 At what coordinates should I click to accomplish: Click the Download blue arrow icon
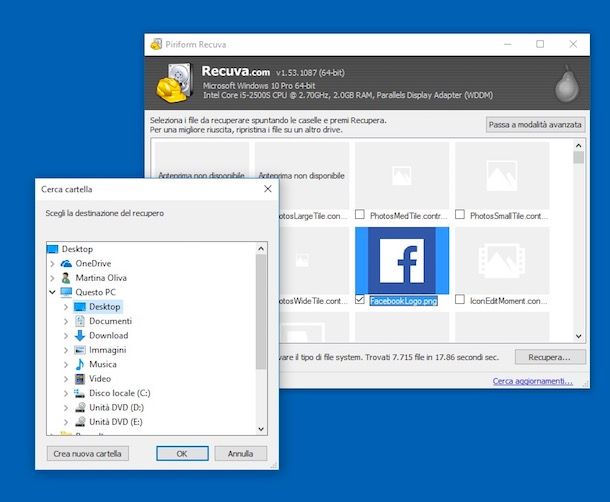tap(80, 335)
